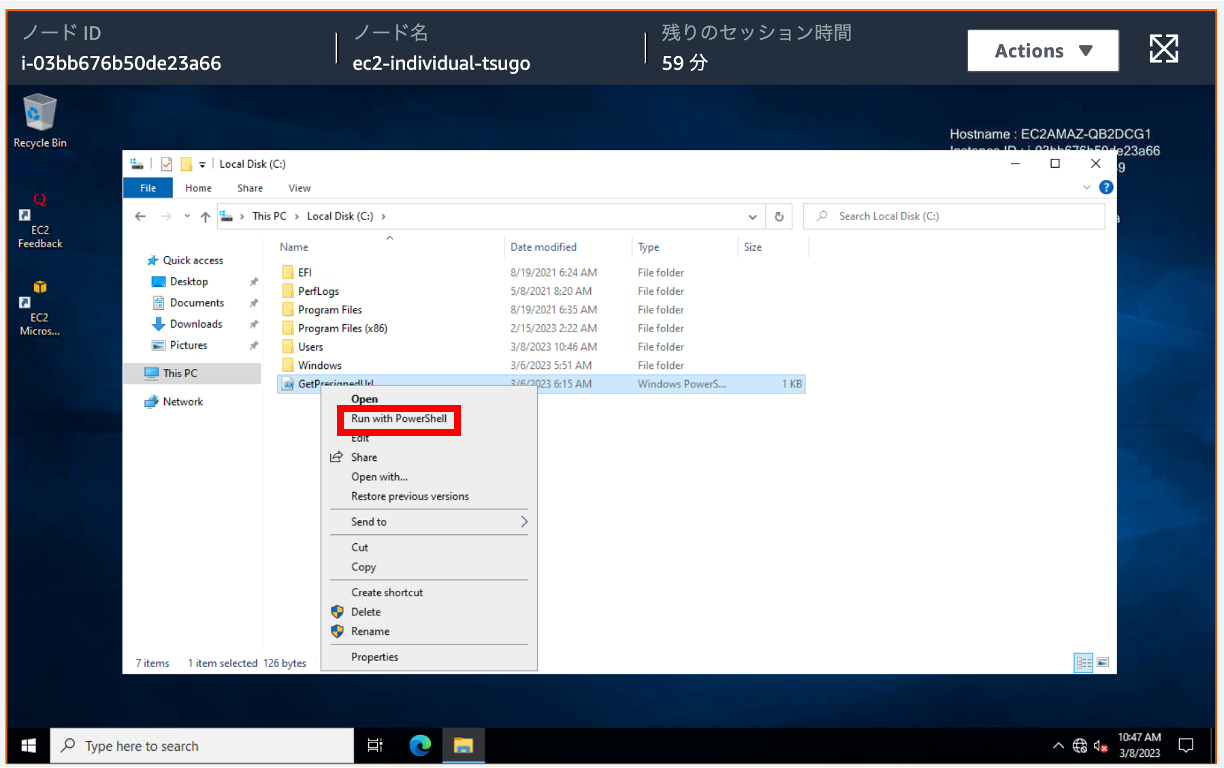
Task: Navigate back with the Back arrow
Action: tap(139, 216)
